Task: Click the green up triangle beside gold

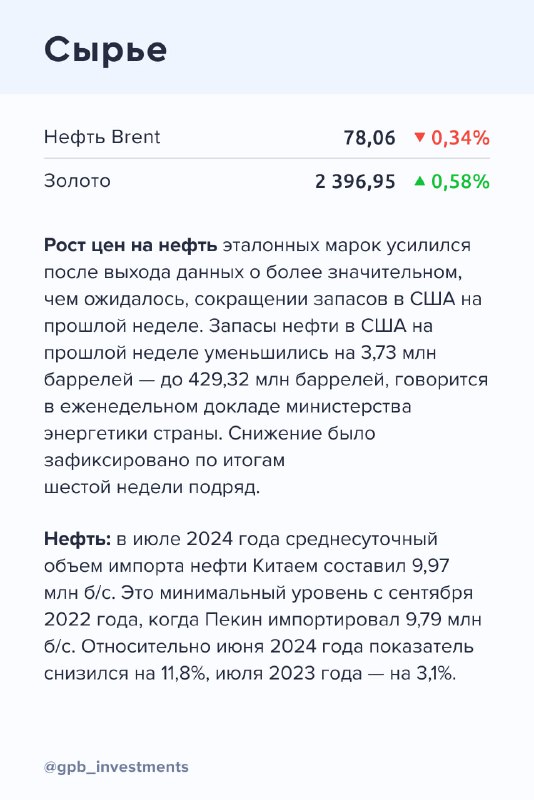Action: coord(420,181)
